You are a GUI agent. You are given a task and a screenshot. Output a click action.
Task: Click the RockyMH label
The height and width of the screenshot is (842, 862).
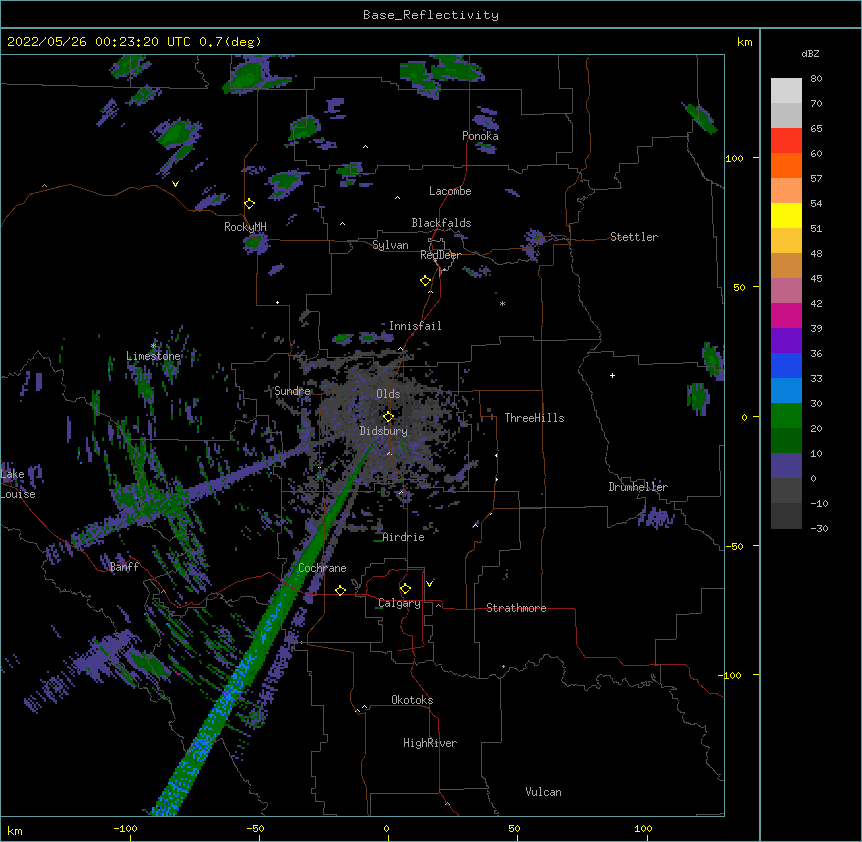click(x=245, y=227)
